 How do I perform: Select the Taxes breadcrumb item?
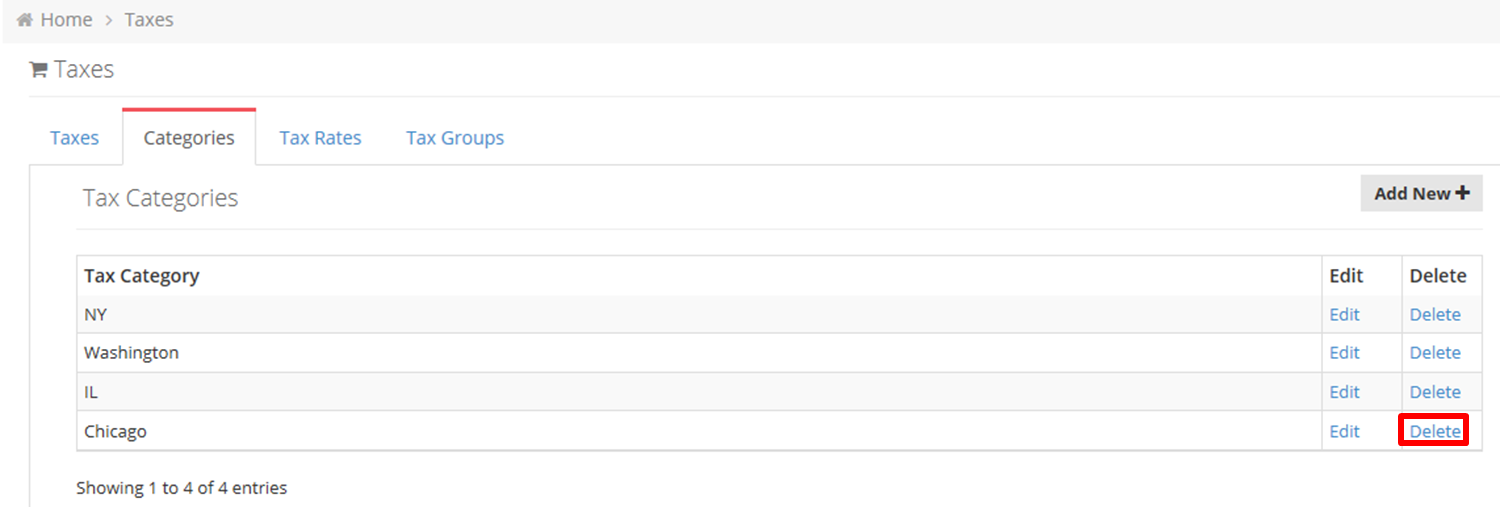coord(149,20)
